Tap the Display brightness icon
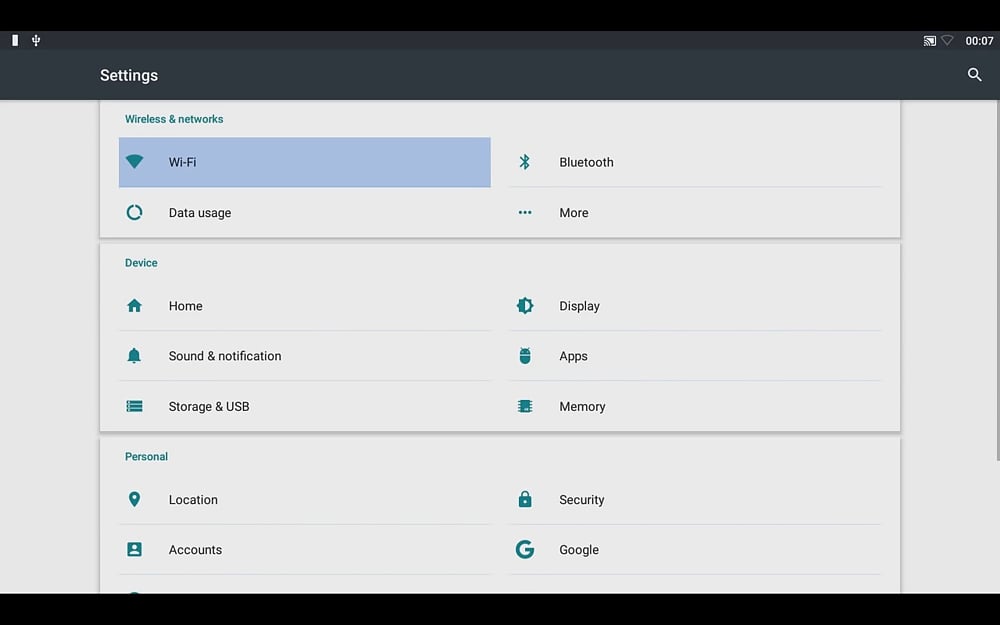This screenshot has height=625, width=1000. 525,305
